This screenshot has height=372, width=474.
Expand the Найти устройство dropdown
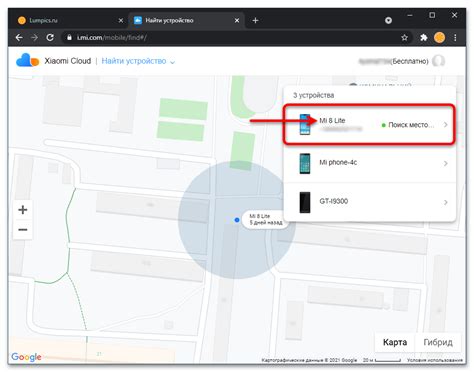coord(138,61)
